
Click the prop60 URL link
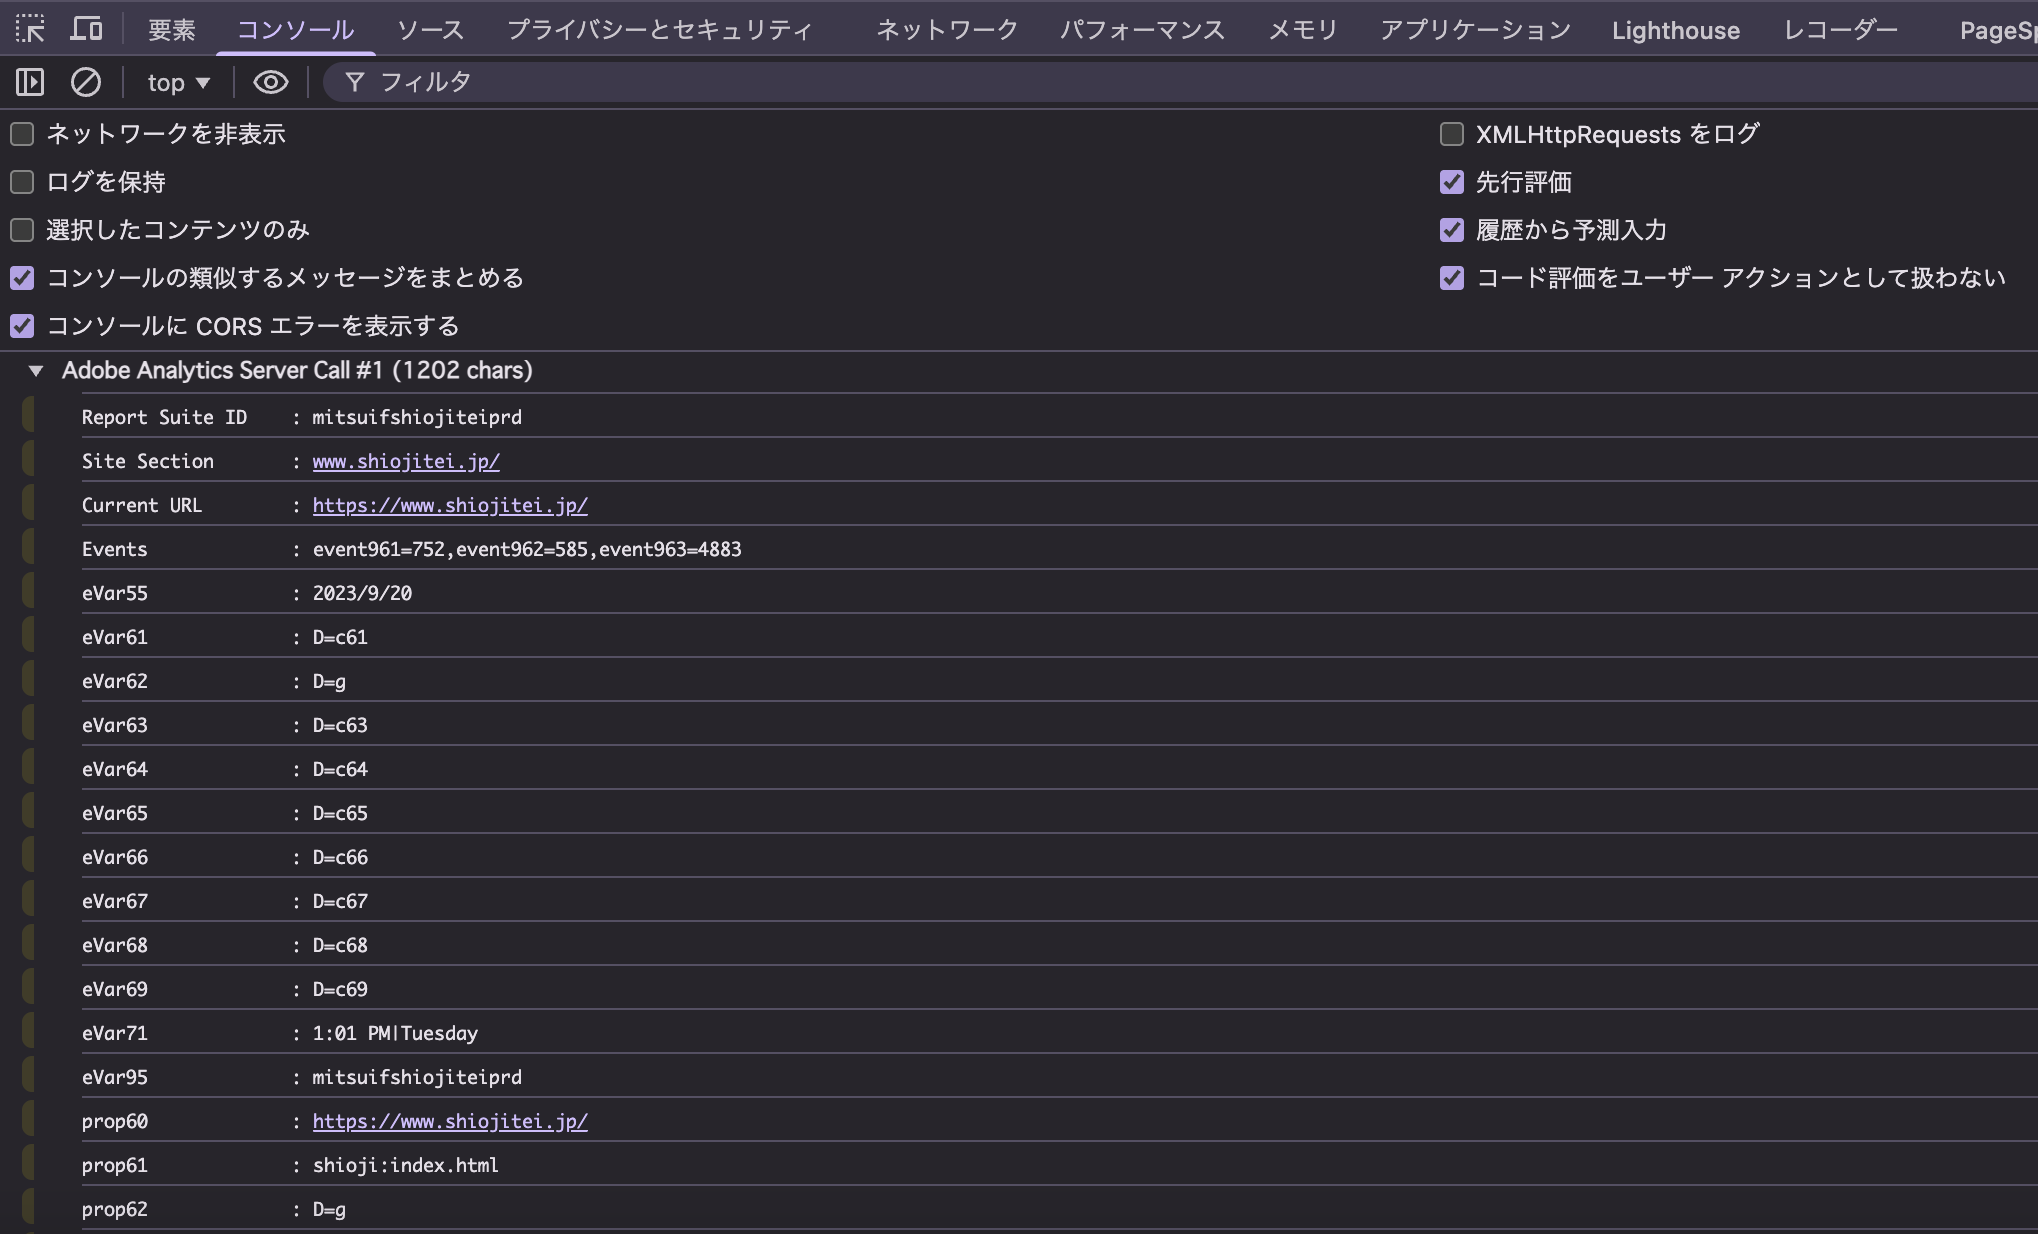tap(450, 1121)
